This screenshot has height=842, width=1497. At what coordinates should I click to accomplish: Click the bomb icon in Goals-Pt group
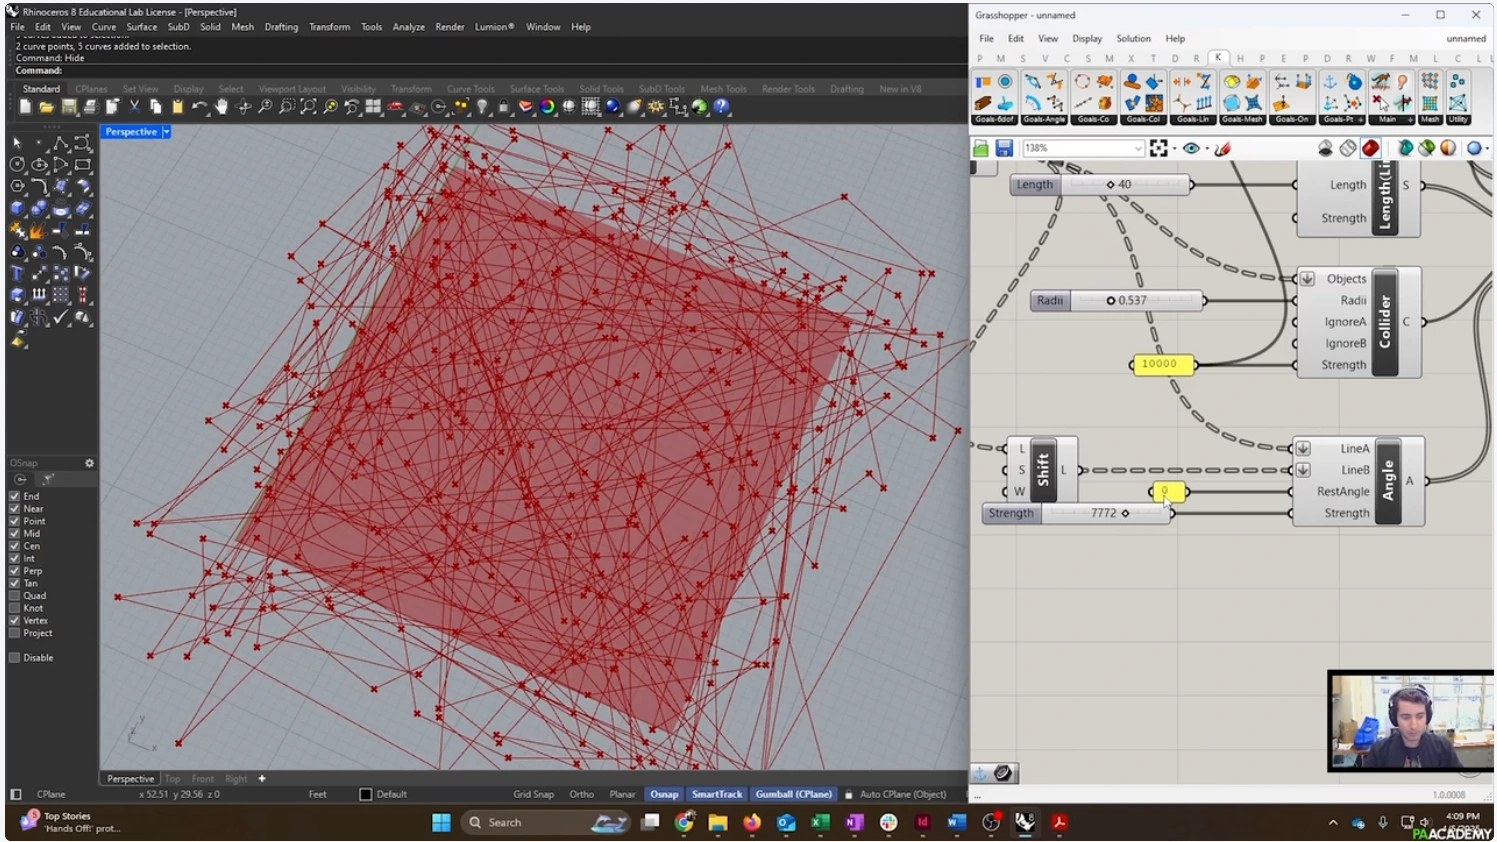click(1354, 82)
